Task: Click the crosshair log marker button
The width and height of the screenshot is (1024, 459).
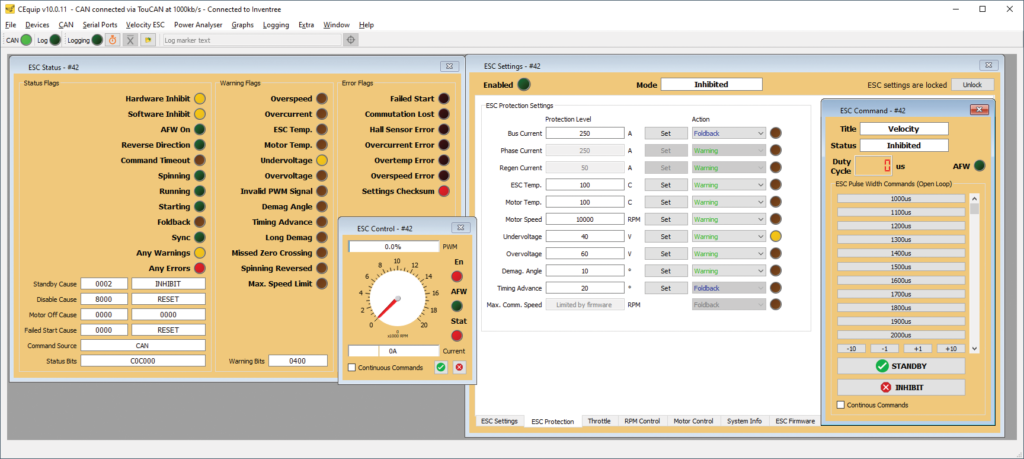Action: pyautogui.click(x=351, y=40)
